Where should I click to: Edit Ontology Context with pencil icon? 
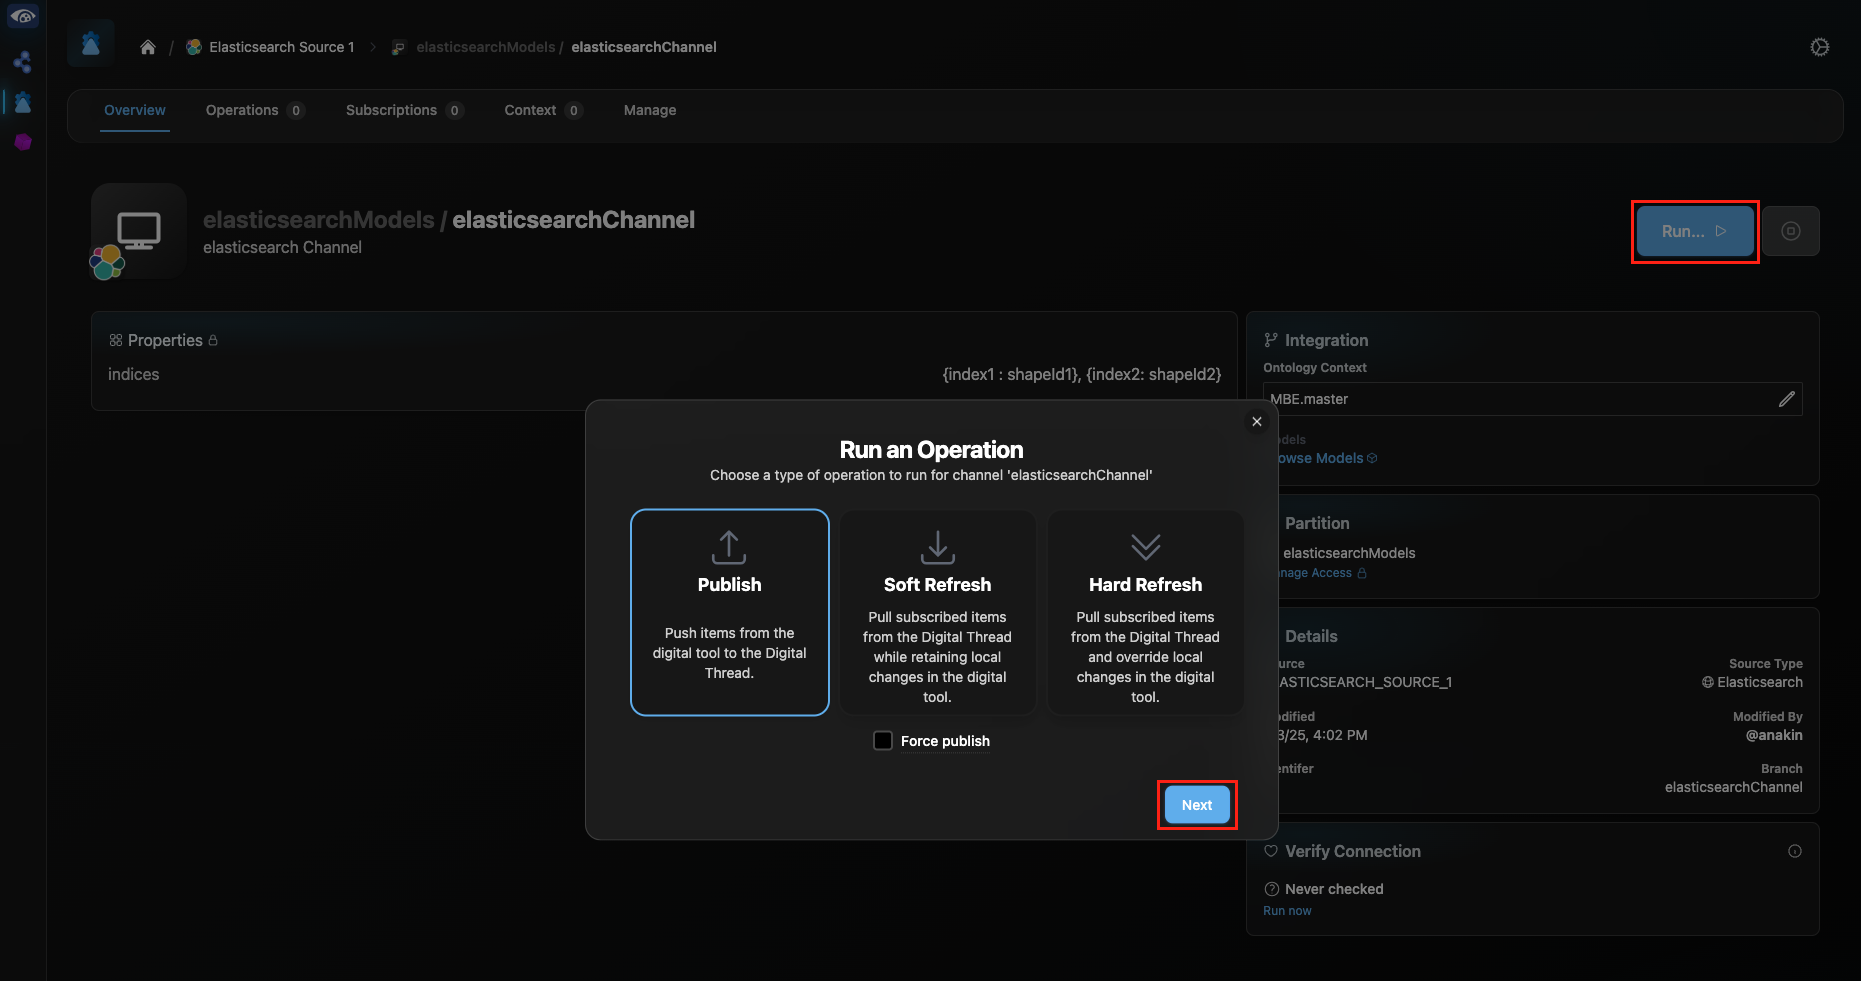pyautogui.click(x=1786, y=399)
